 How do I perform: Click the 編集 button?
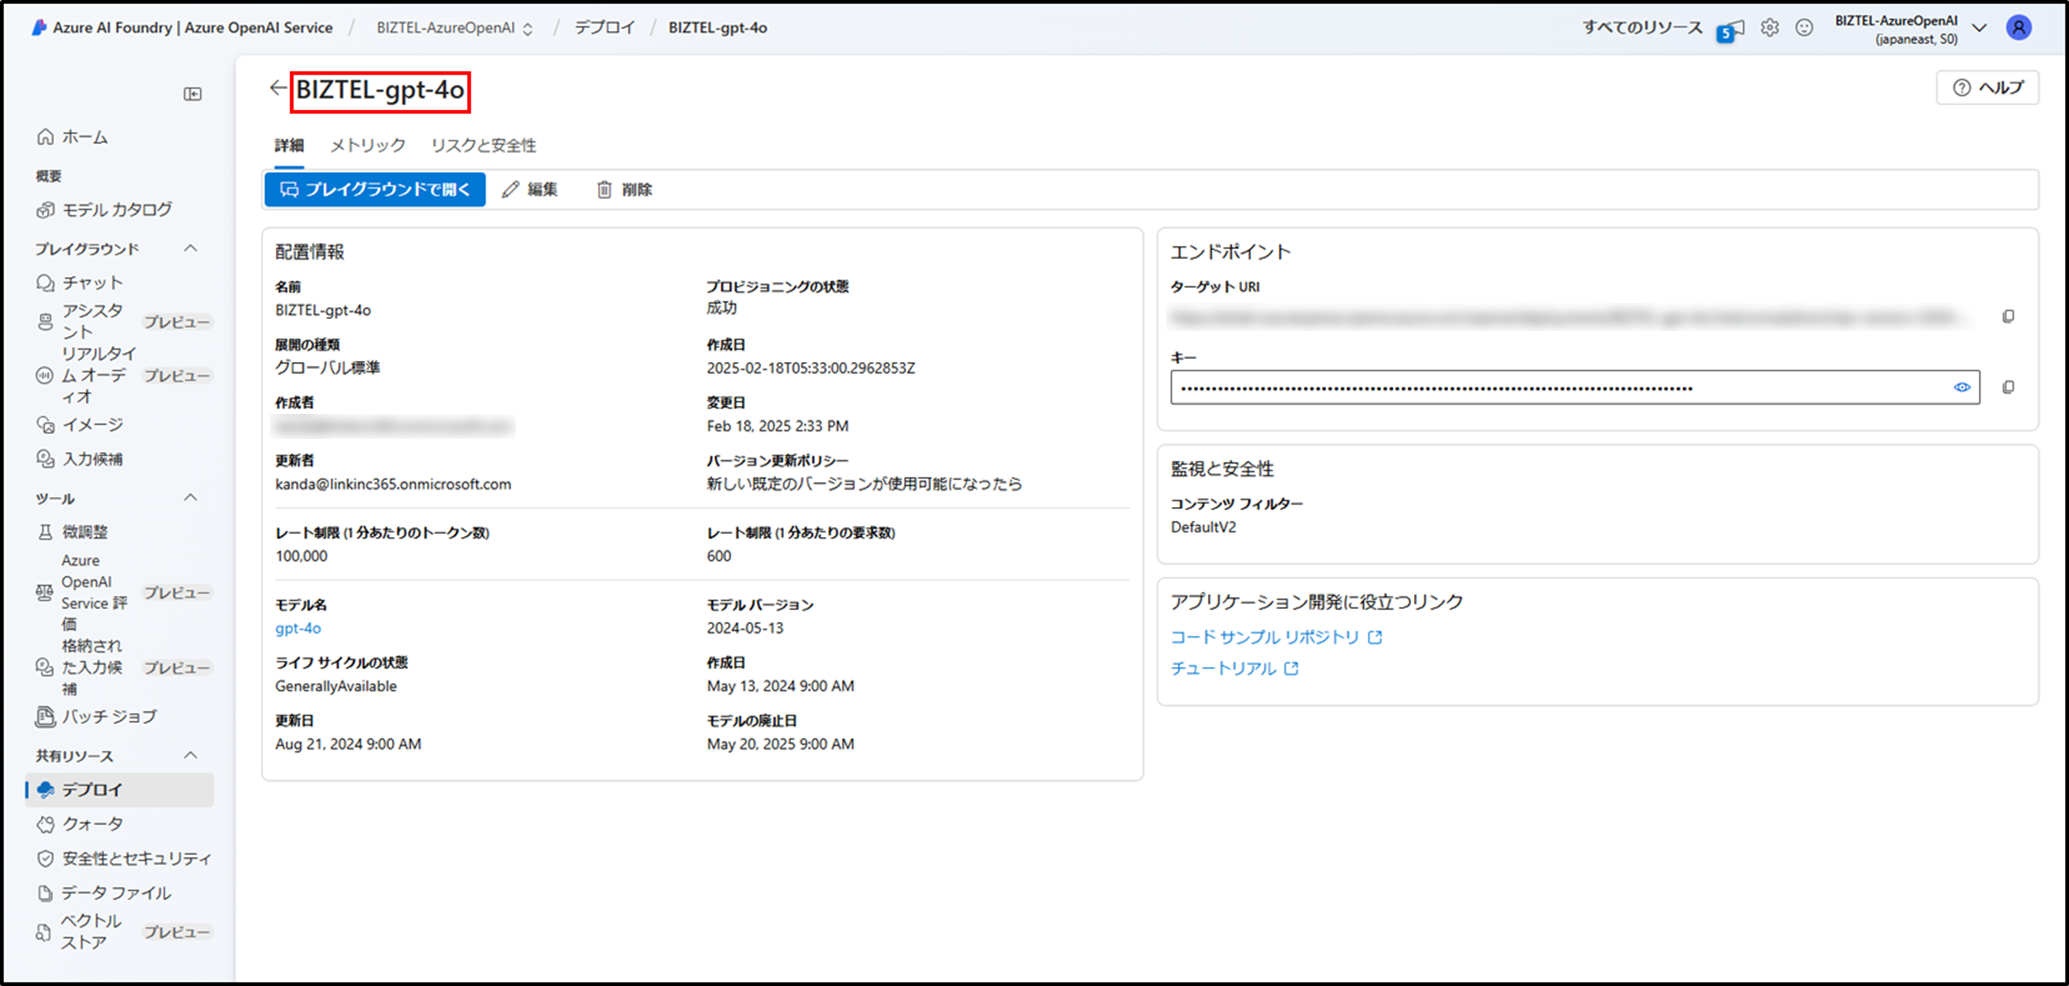(x=530, y=190)
